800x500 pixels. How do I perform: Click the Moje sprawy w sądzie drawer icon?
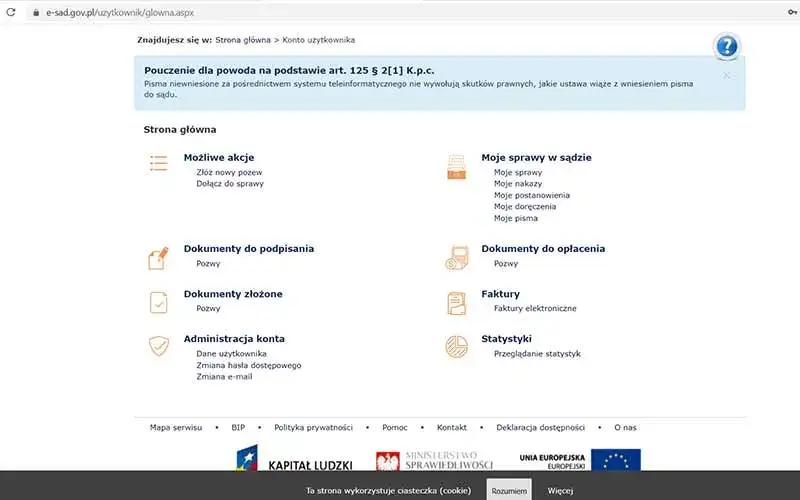point(456,167)
